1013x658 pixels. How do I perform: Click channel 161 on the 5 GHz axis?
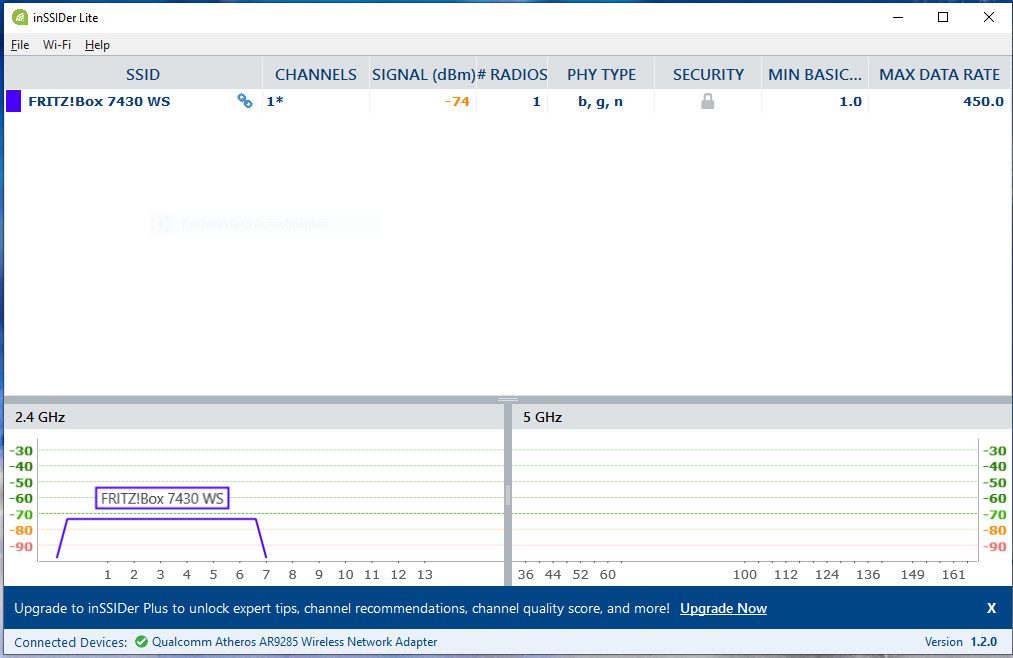click(x=954, y=575)
